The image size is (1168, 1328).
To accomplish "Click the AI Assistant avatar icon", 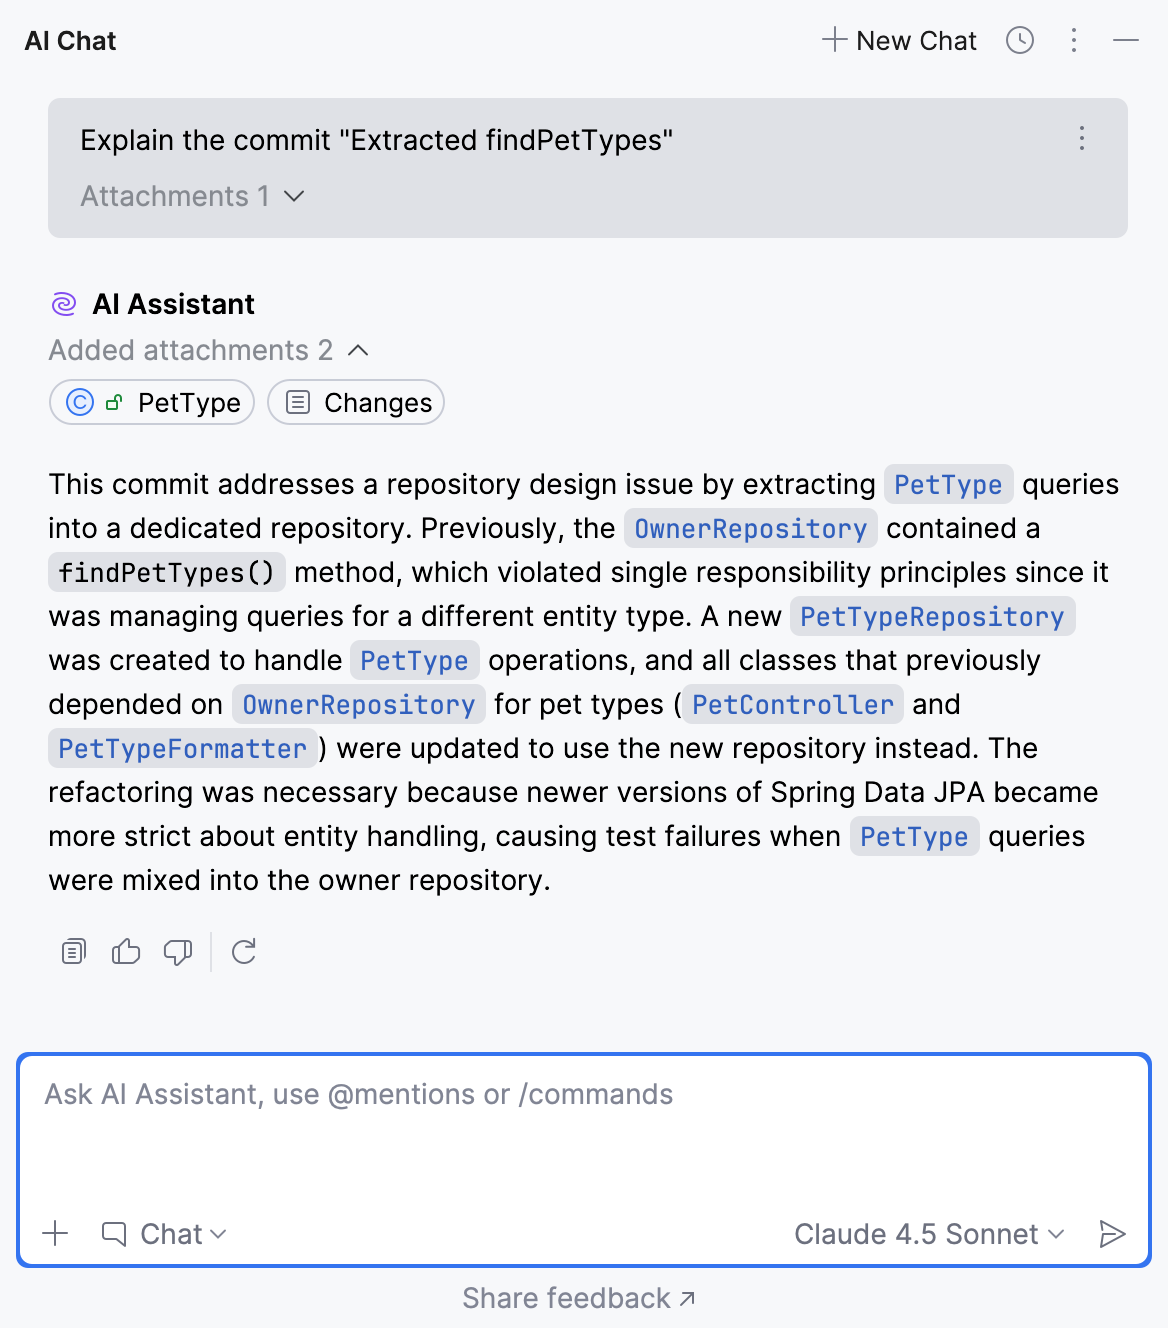I will [x=64, y=303].
